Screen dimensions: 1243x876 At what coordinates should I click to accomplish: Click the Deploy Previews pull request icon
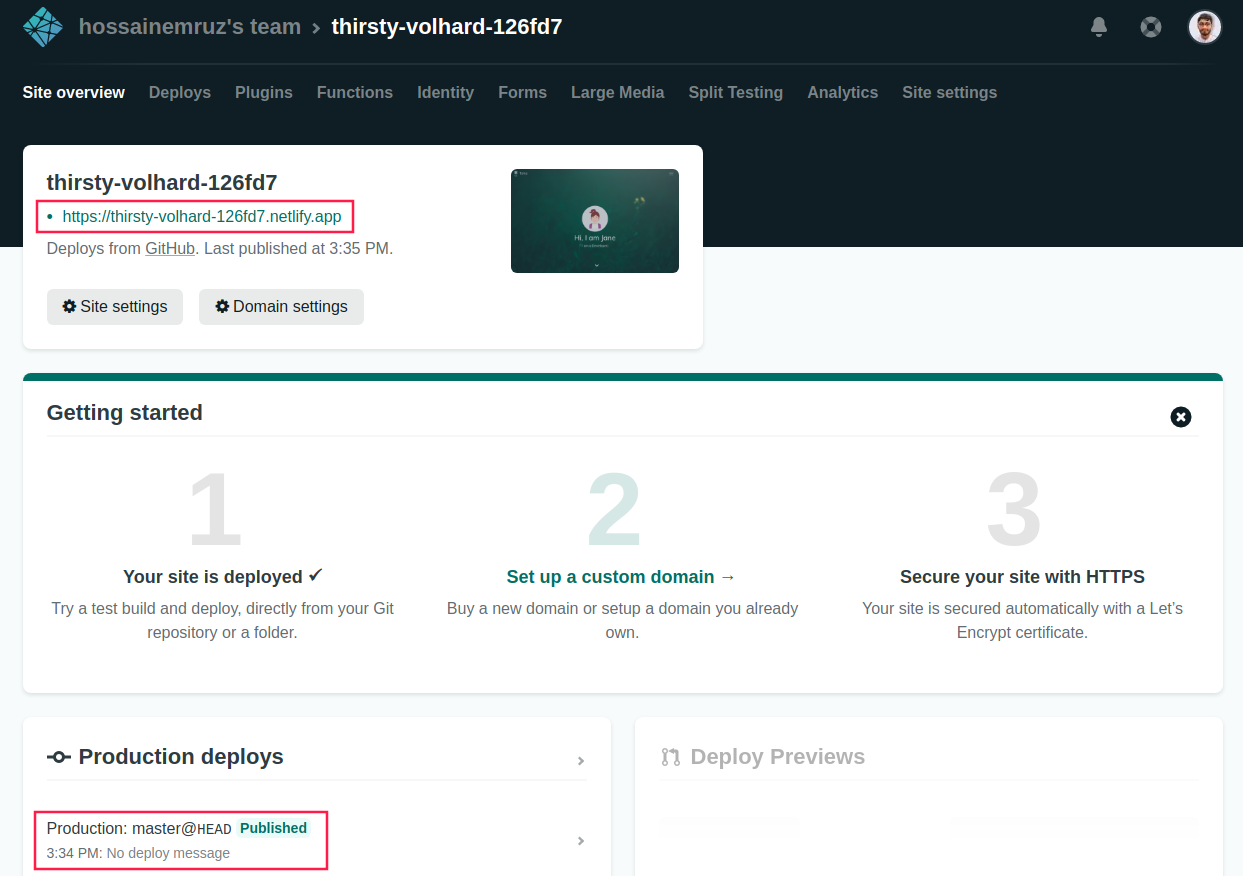click(670, 757)
